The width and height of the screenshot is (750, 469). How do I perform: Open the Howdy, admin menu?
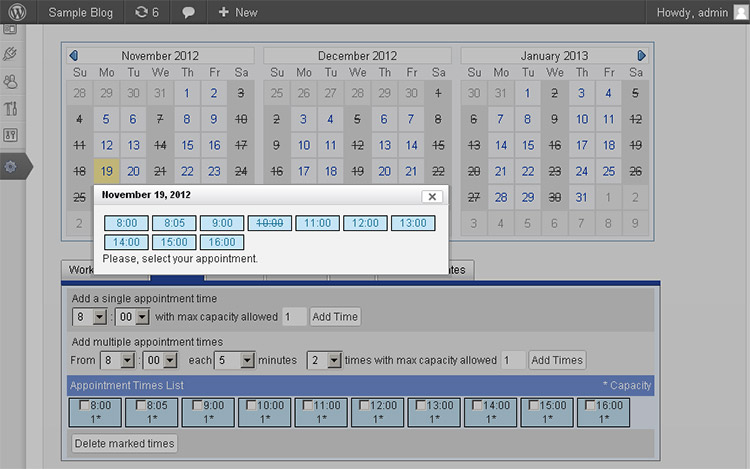point(692,12)
